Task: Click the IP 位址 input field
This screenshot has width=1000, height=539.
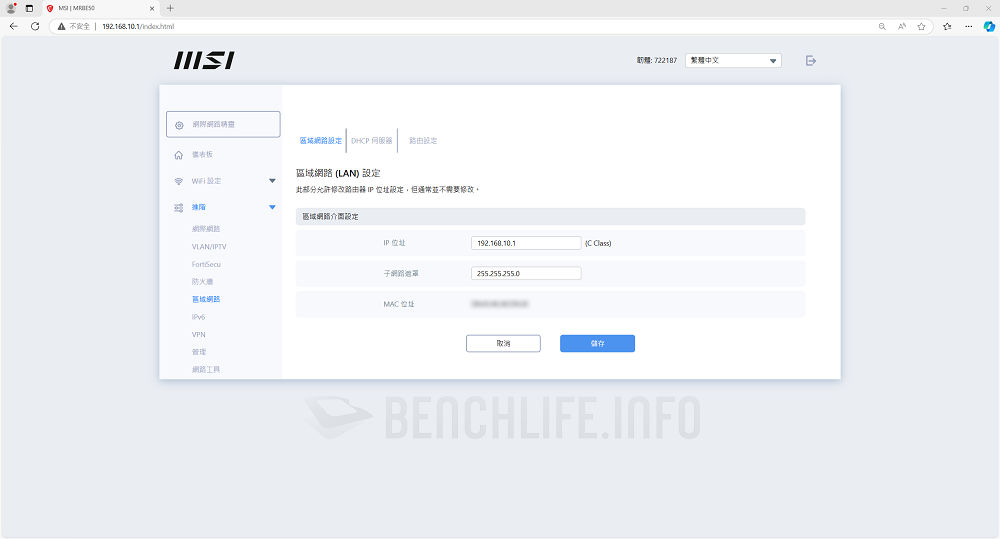Action: point(526,243)
